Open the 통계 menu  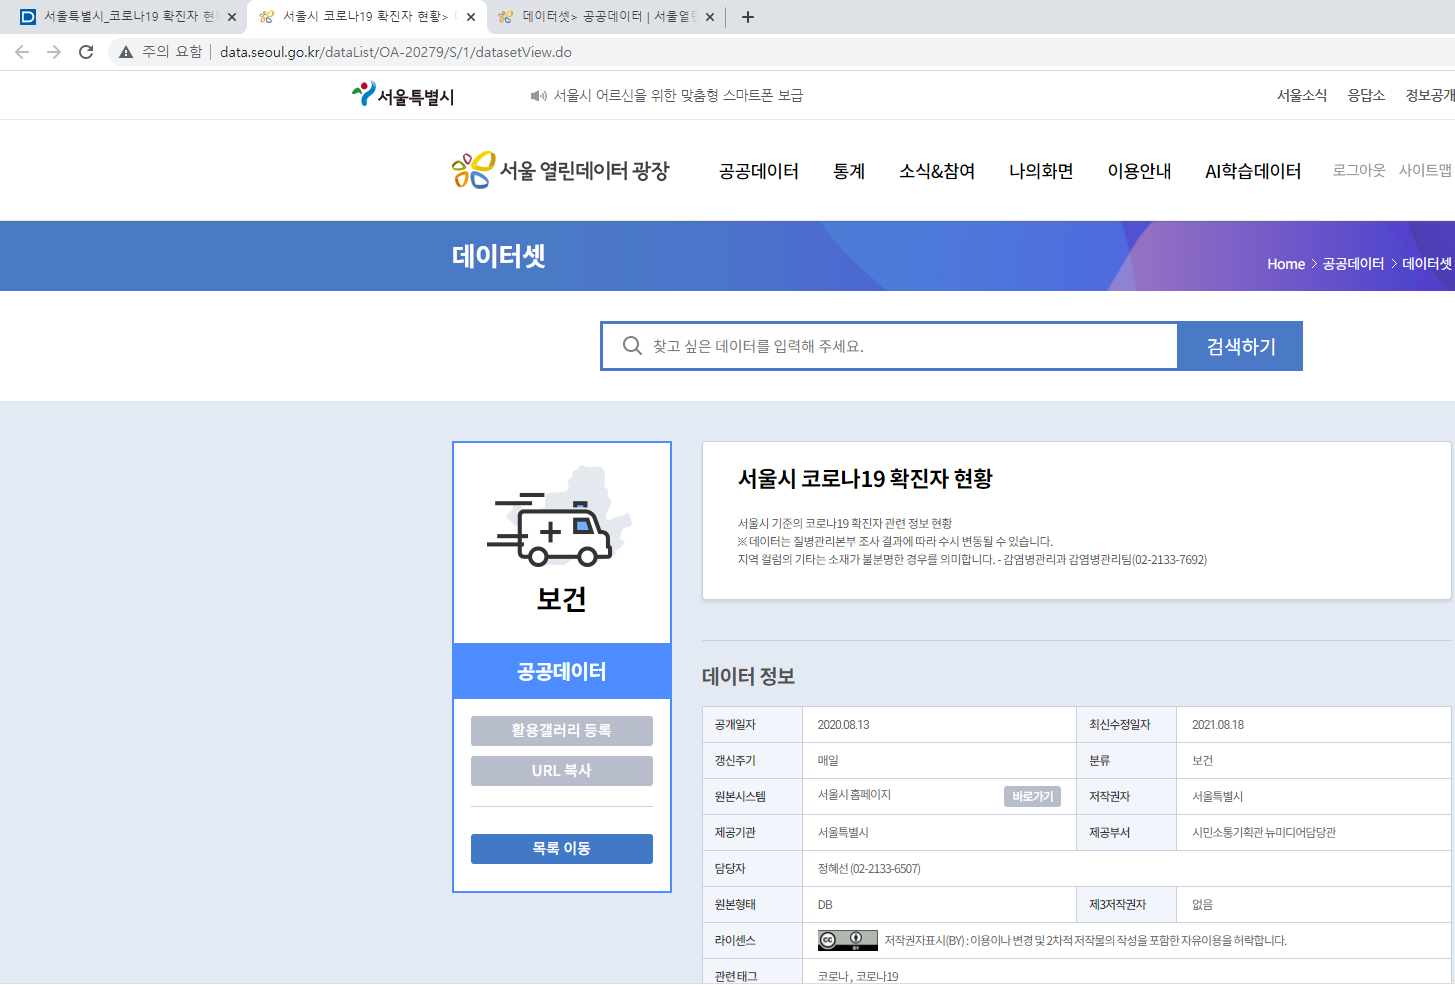849,171
